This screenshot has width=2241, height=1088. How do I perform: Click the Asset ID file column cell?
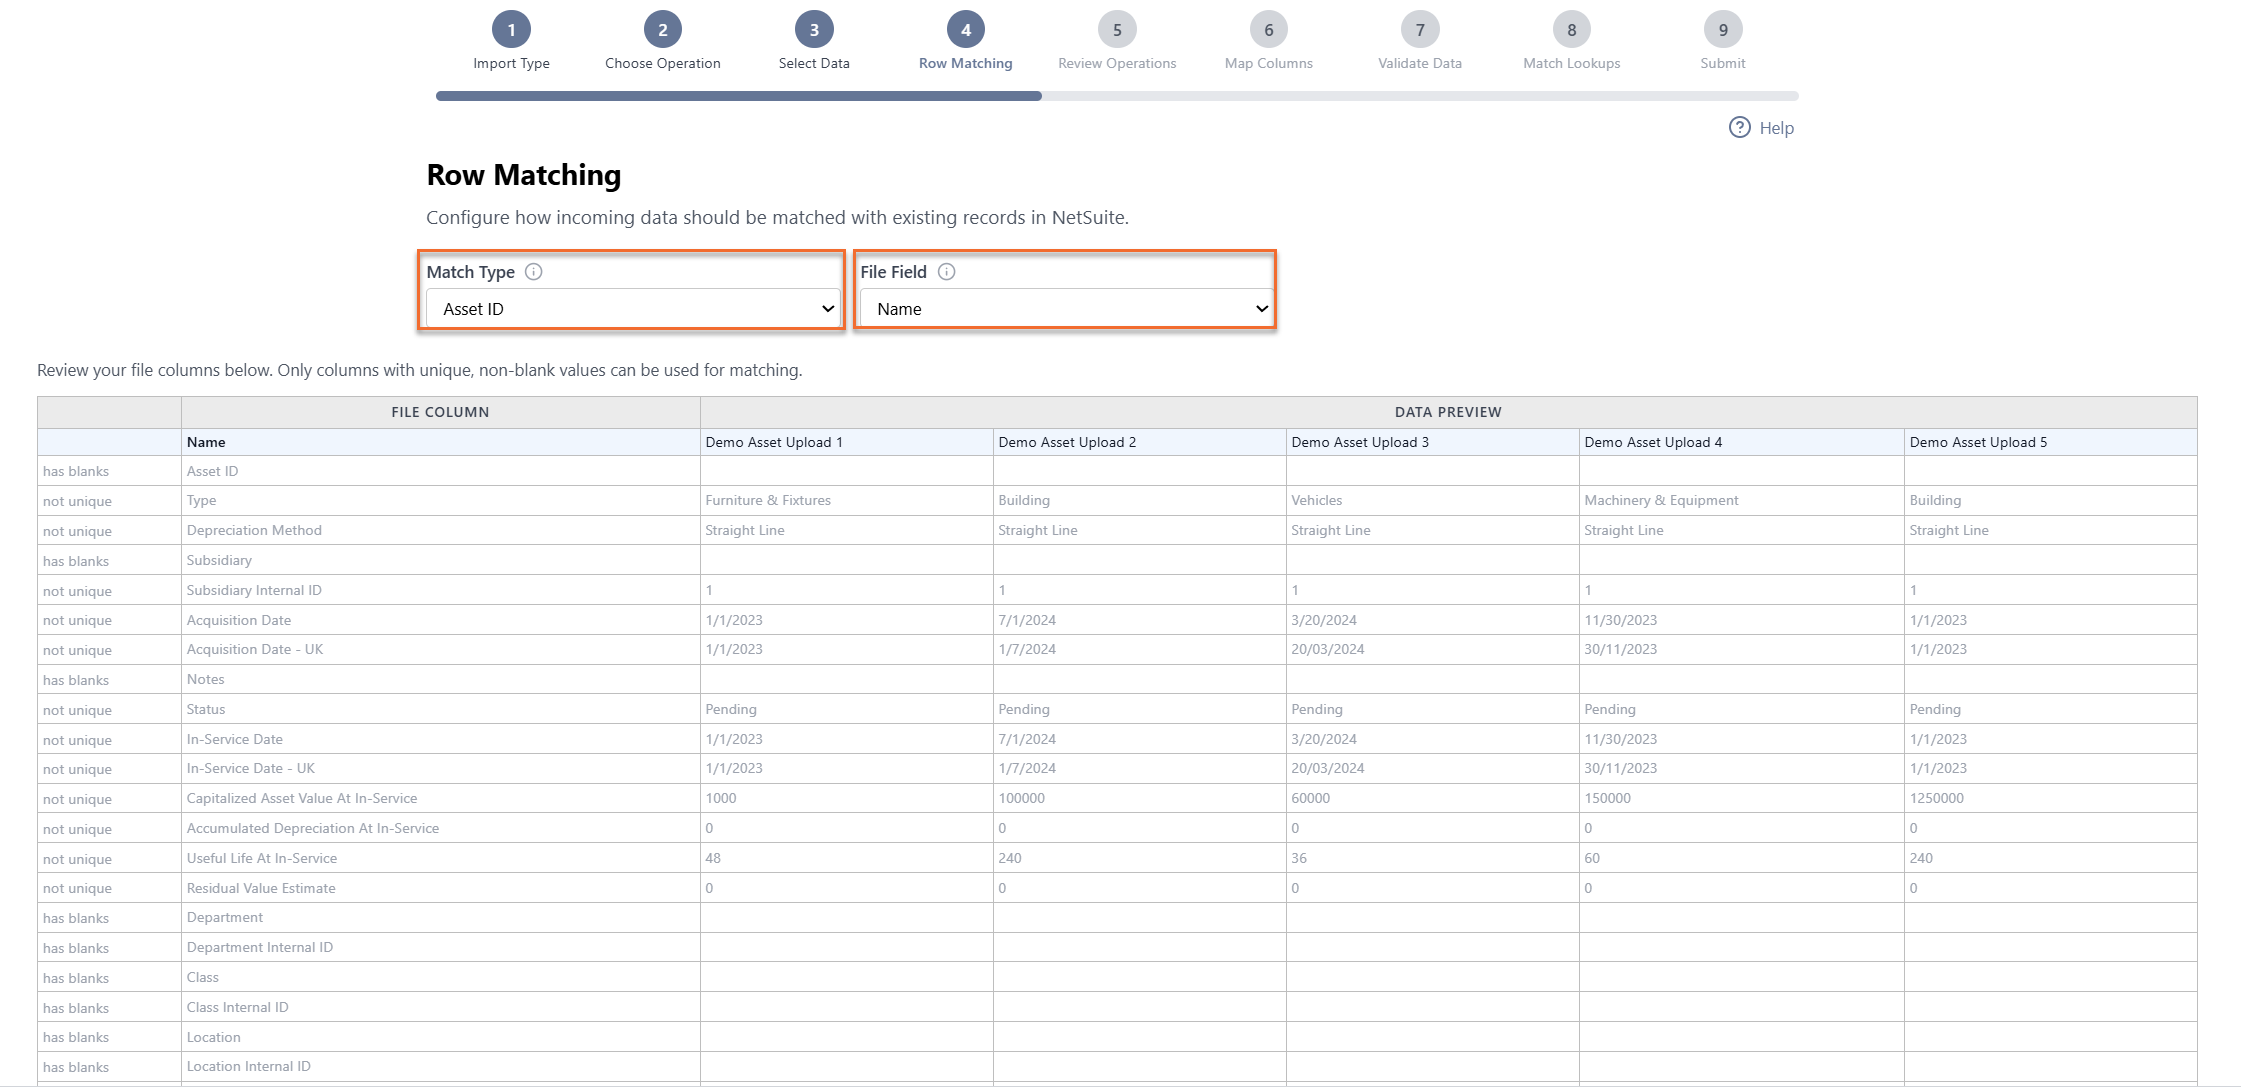tap(440, 471)
